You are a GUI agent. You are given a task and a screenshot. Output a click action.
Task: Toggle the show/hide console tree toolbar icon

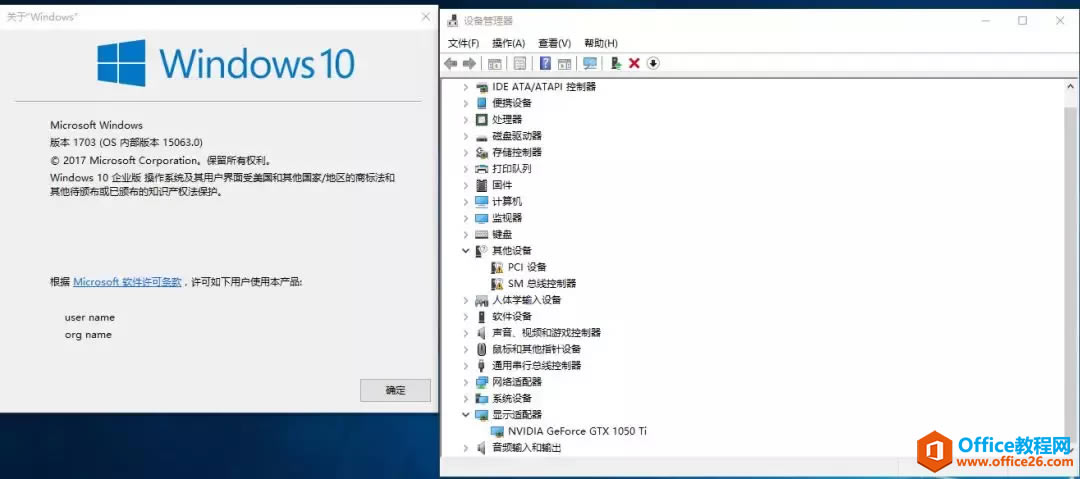[495, 63]
